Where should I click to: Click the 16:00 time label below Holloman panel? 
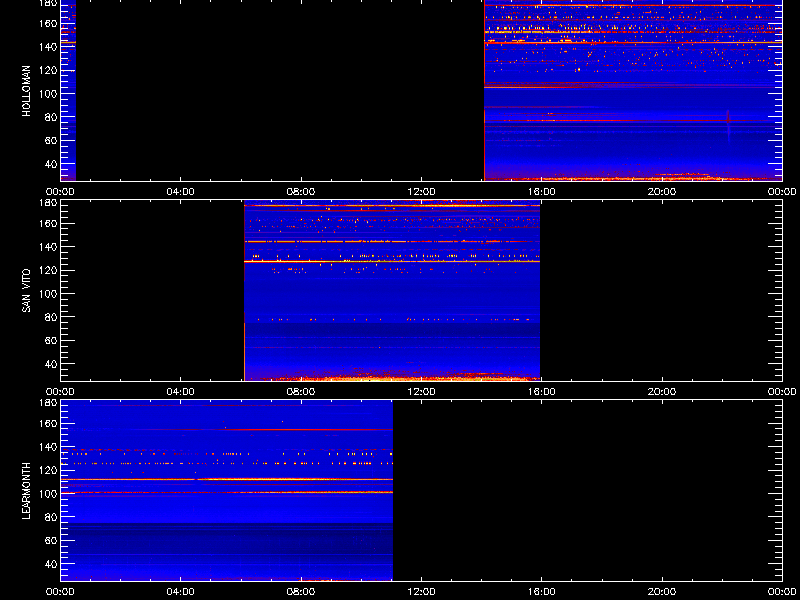(541, 192)
